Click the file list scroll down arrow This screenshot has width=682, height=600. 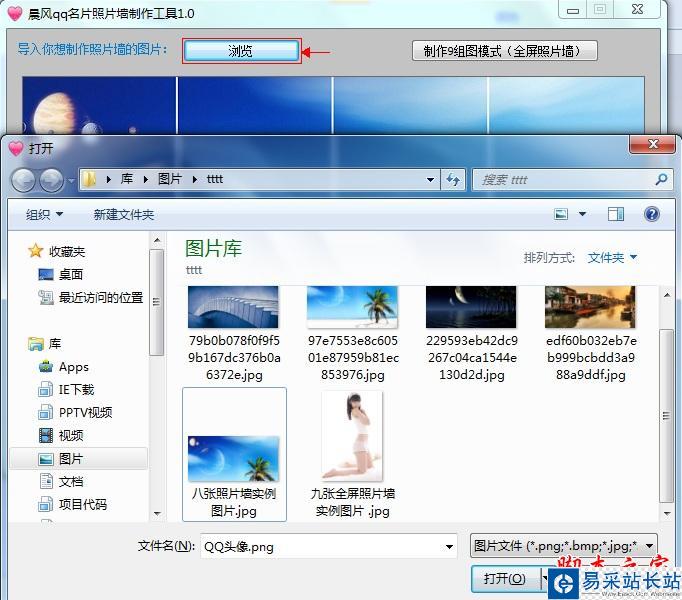tap(666, 513)
